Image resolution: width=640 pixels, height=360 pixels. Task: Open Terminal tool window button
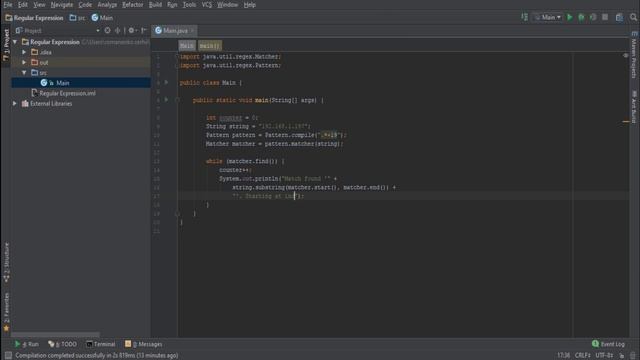[100, 344]
